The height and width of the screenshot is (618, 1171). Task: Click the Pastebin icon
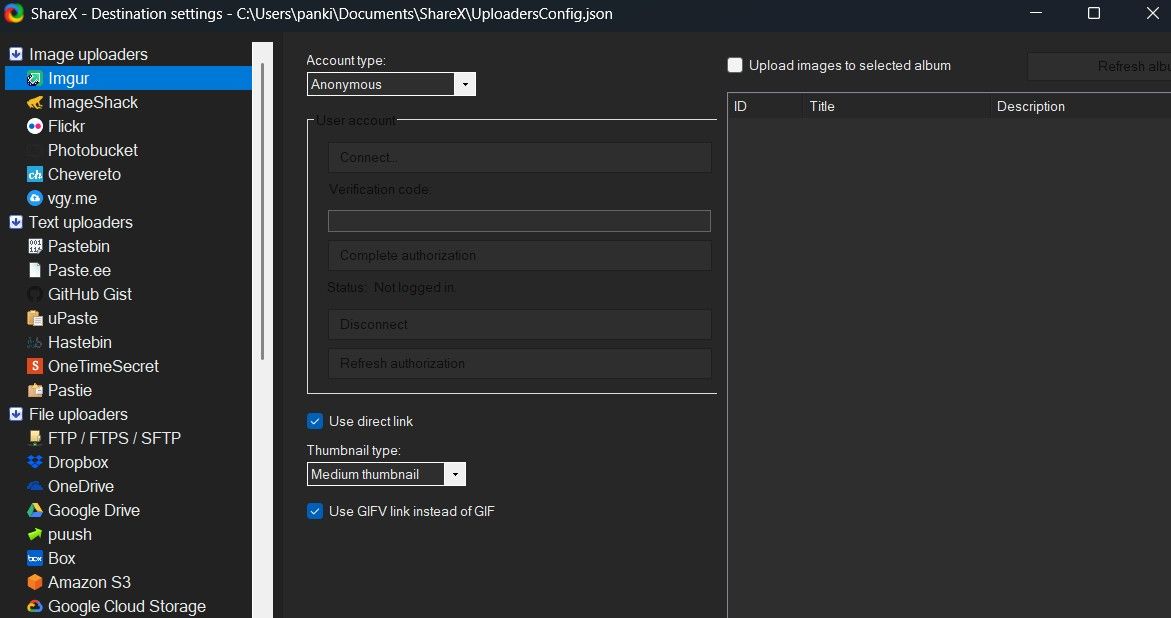pos(34,246)
